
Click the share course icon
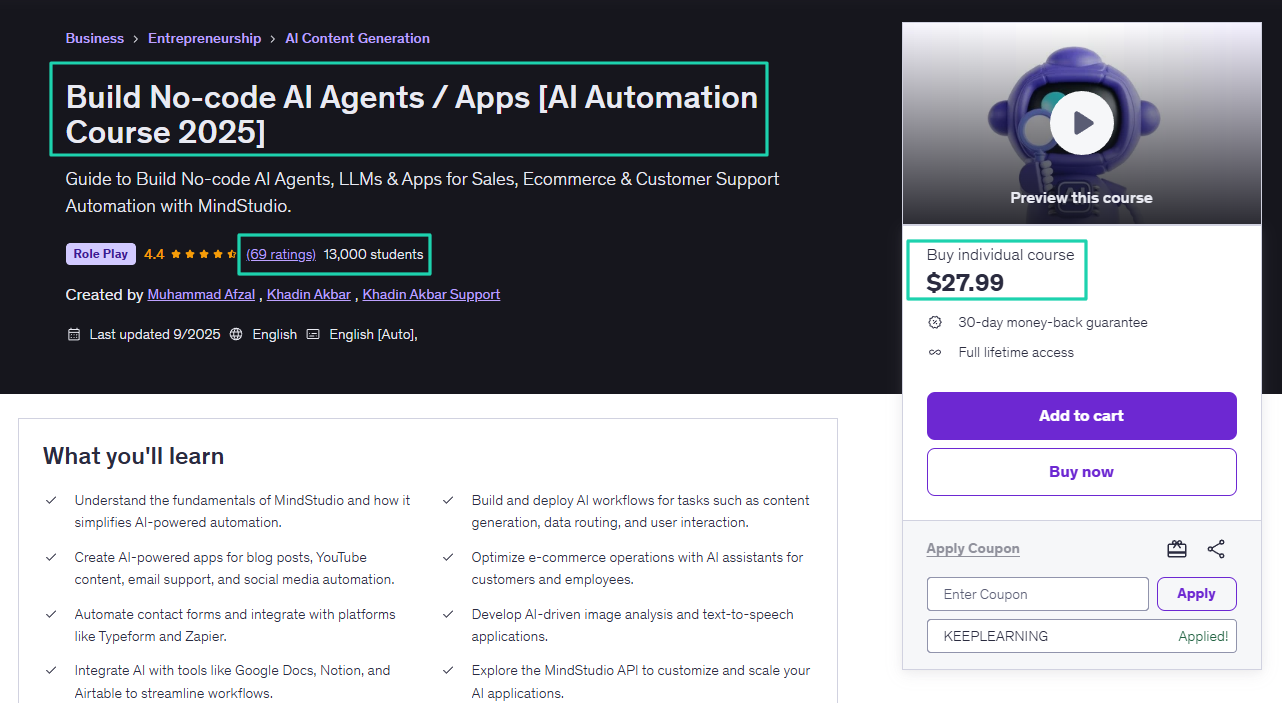(1216, 548)
